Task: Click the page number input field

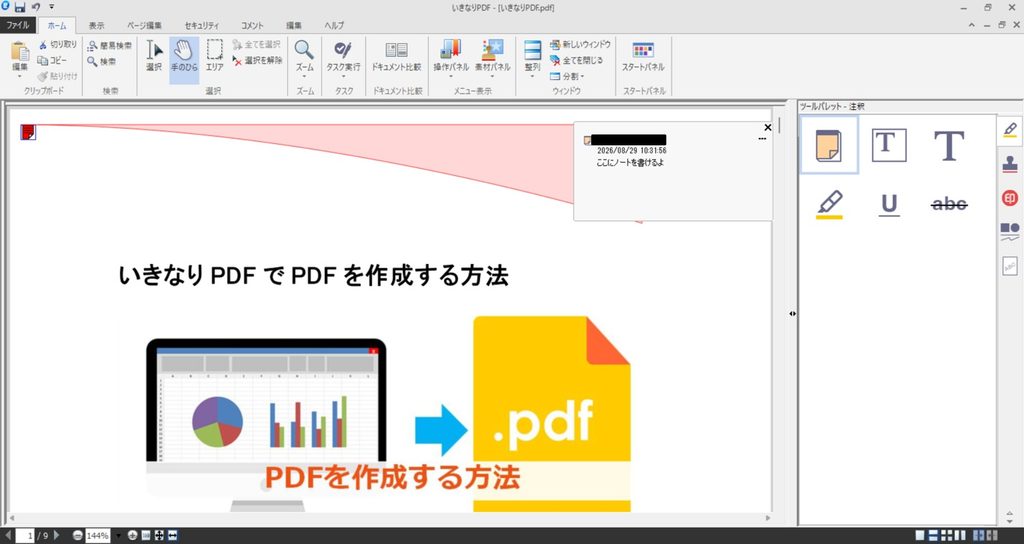Action: pyautogui.click(x=27, y=536)
